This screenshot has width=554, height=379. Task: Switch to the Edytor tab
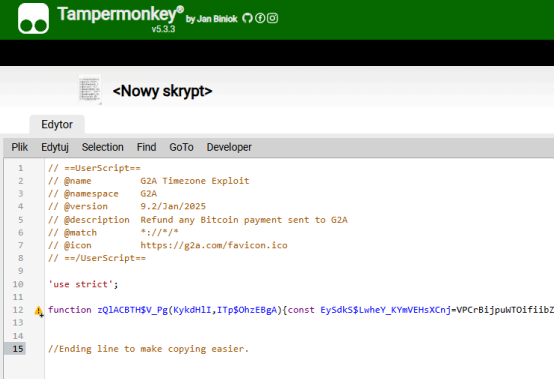tap(57, 124)
